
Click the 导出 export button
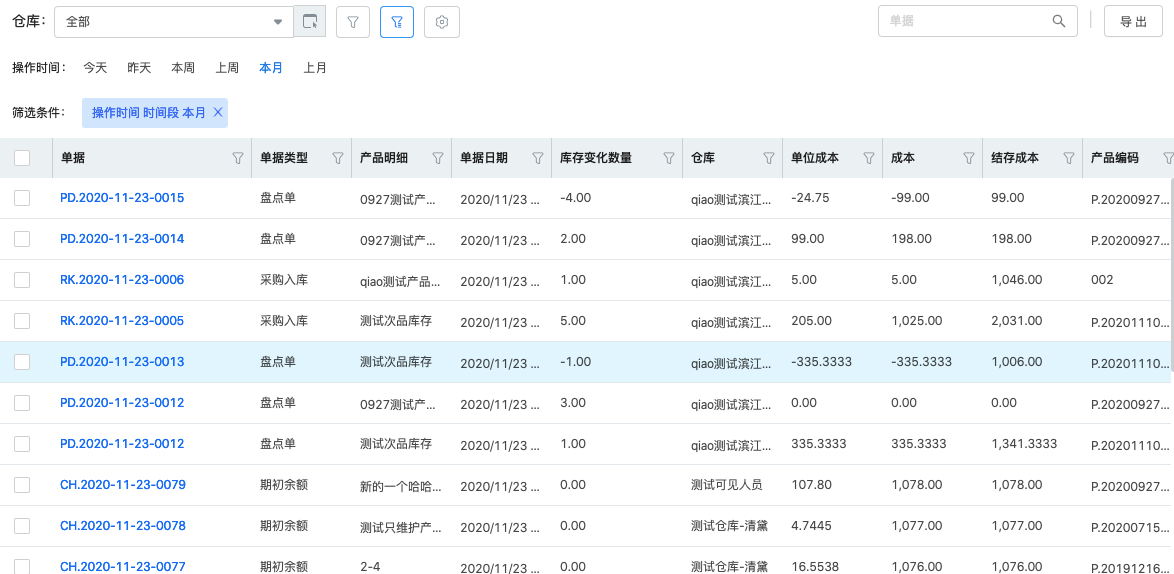(x=1134, y=21)
